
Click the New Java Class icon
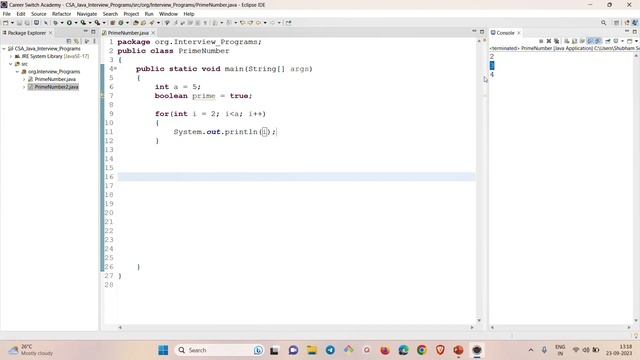tap(121, 23)
